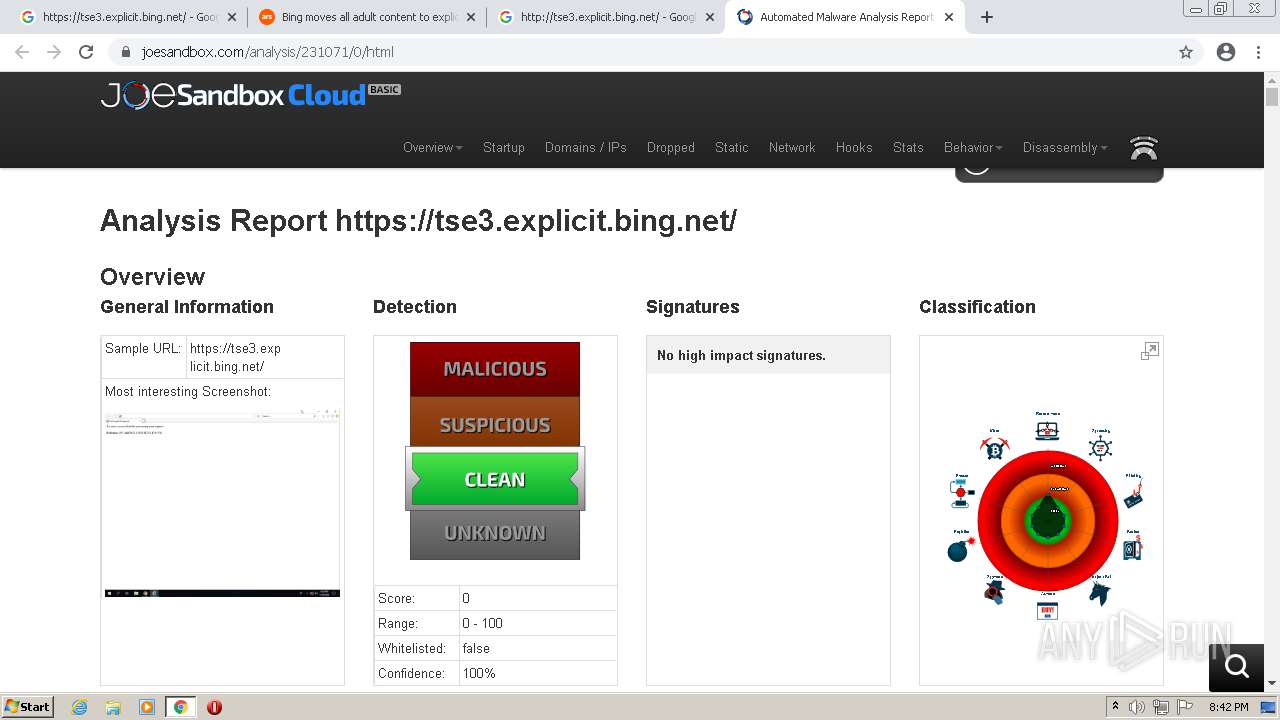Click the Trojan horse icon on chart

(1100, 592)
